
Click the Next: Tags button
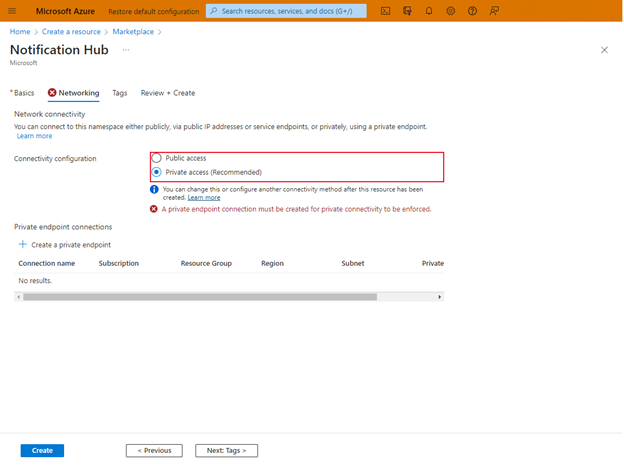pyautogui.click(x=226, y=450)
